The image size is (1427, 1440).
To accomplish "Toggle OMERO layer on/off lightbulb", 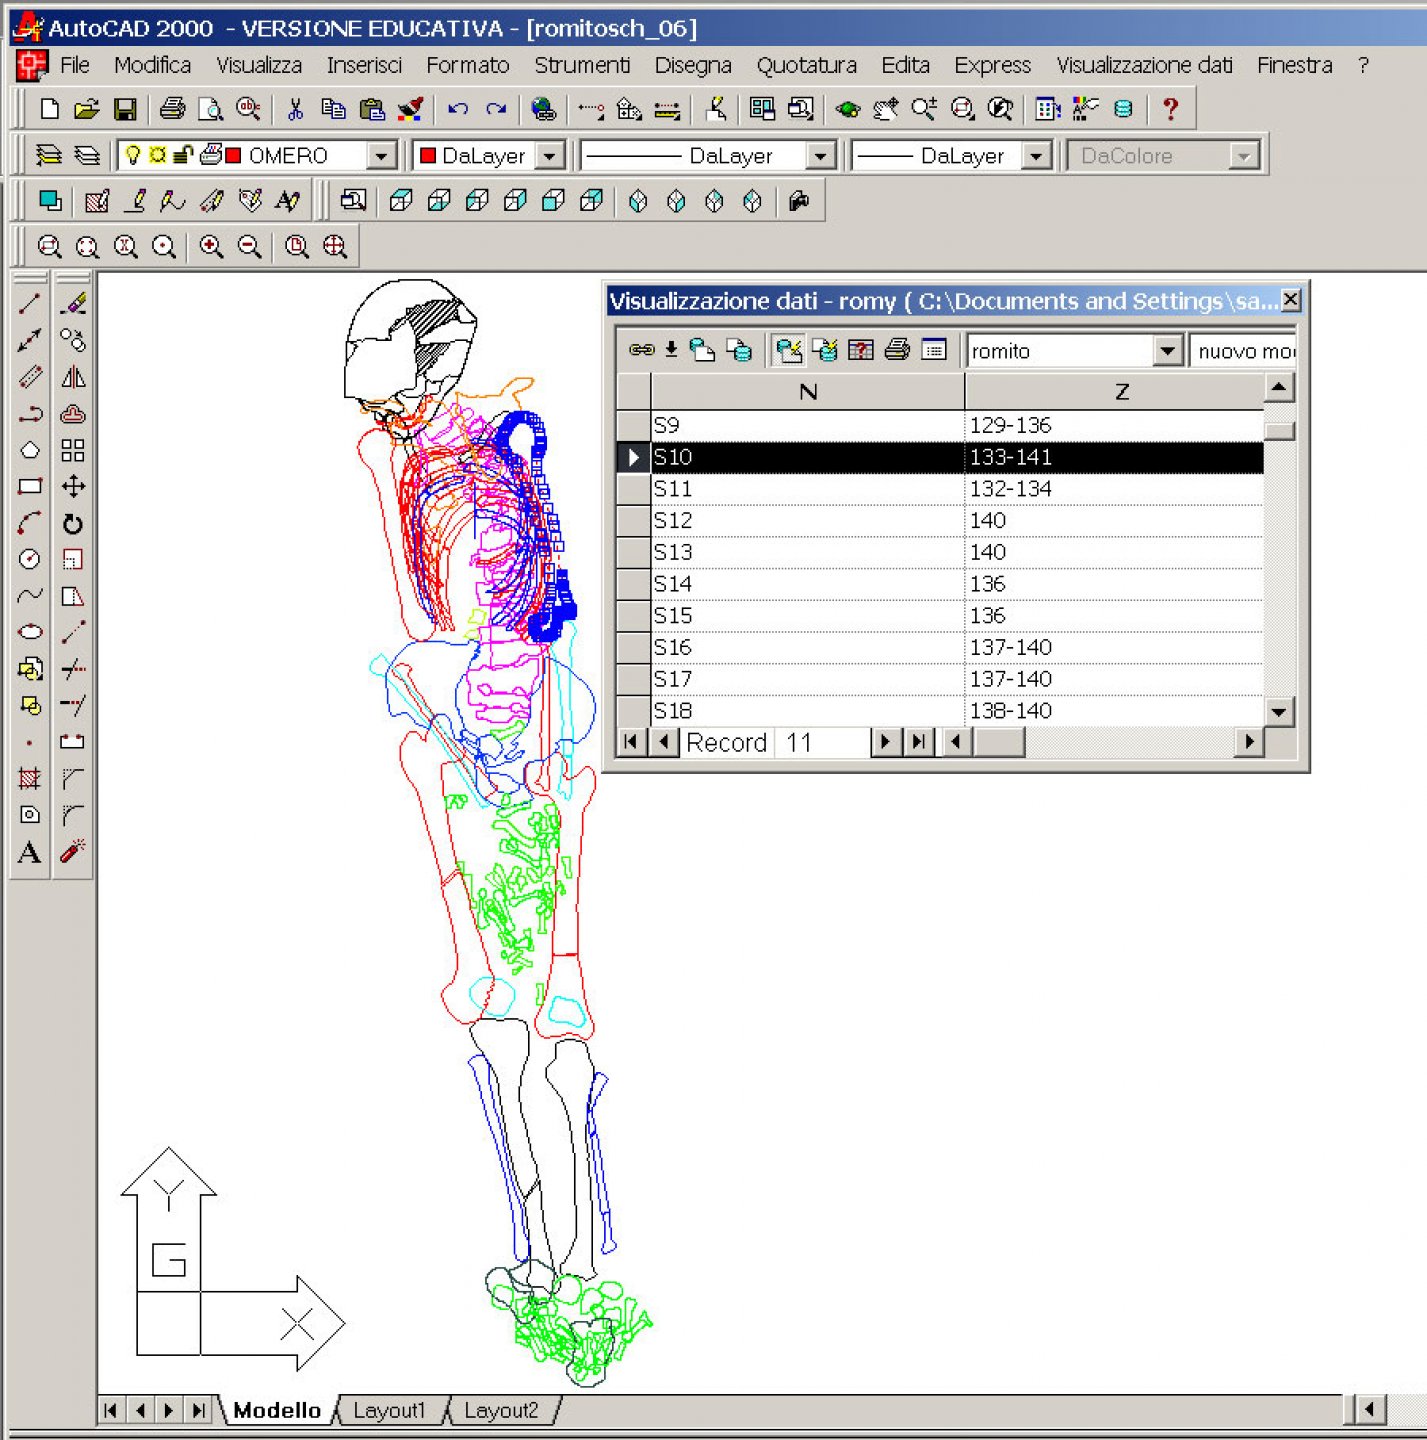I will [x=132, y=155].
